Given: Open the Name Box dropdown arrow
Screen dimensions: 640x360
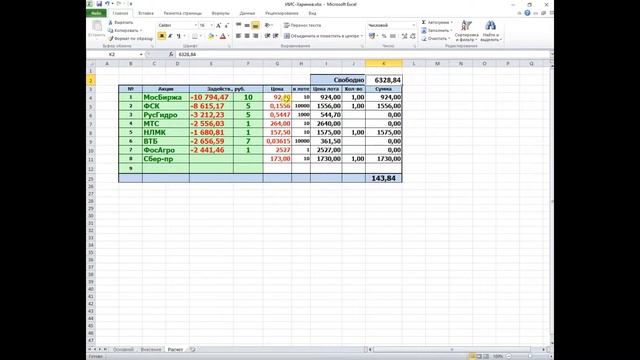Looking at the screenshot, I should [x=141, y=54].
